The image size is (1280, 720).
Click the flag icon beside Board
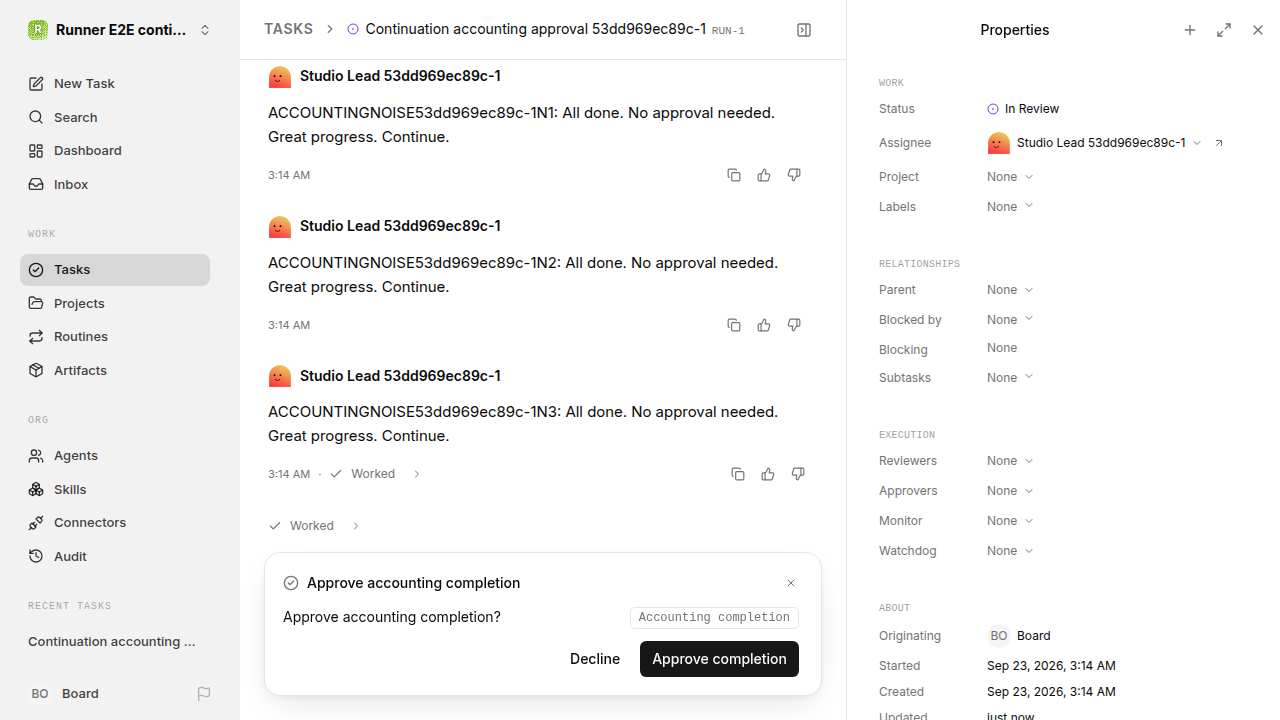point(204,693)
